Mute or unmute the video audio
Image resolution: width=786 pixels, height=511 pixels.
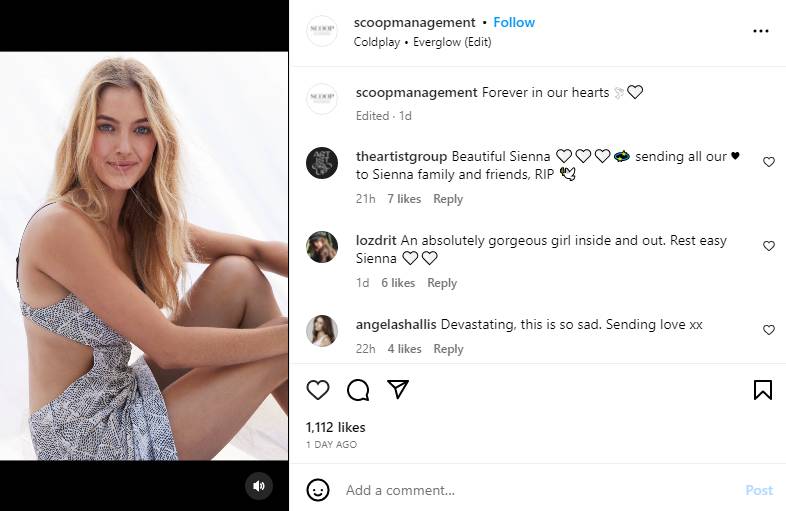point(259,486)
